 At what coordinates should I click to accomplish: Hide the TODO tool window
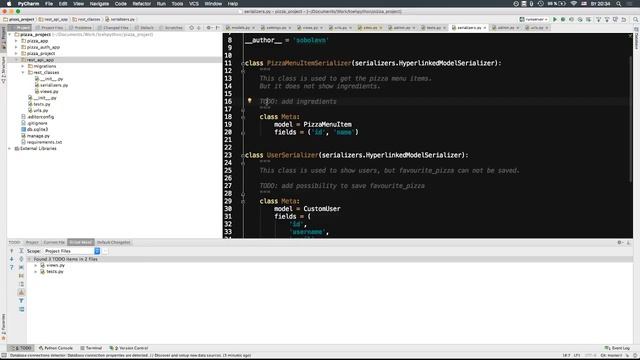[629, 242]
